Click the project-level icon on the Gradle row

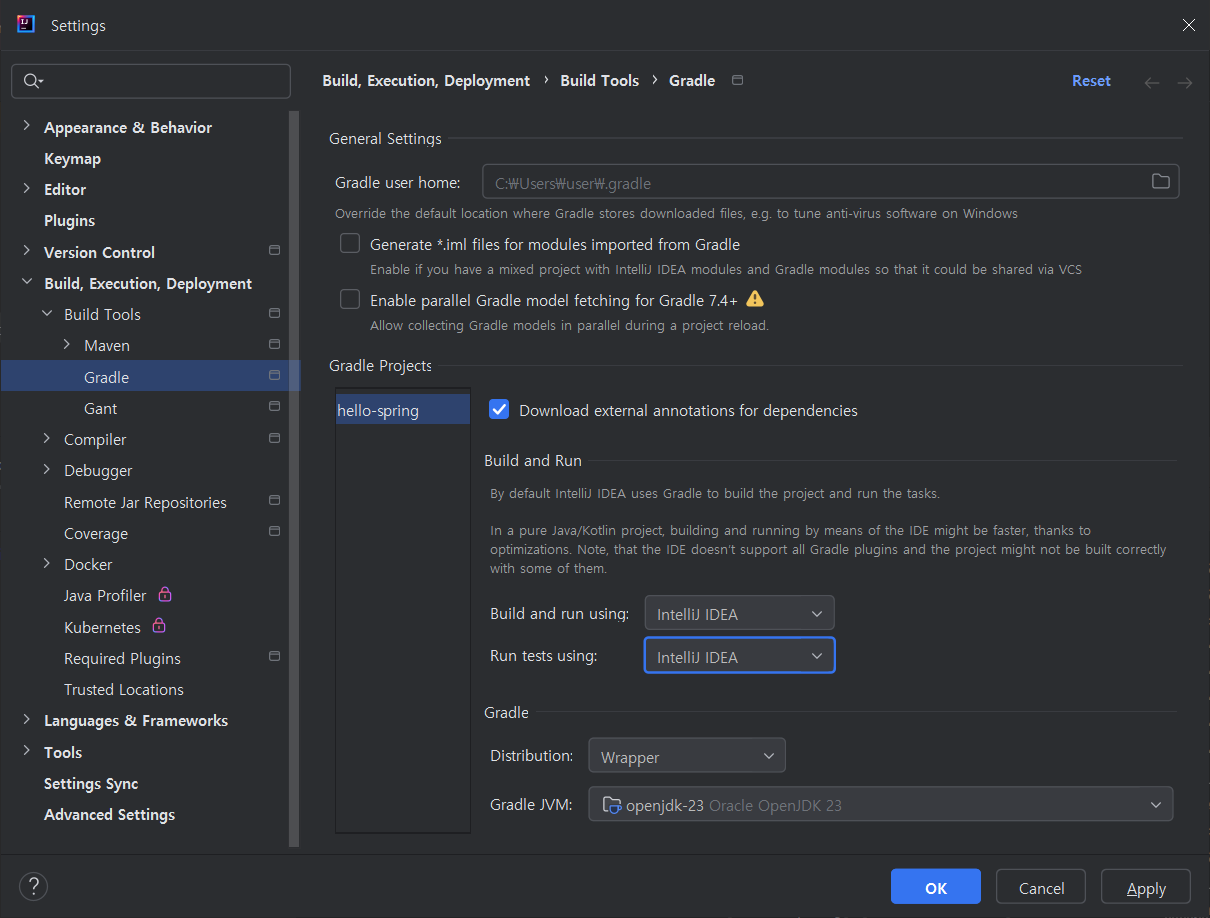point(274,376)
